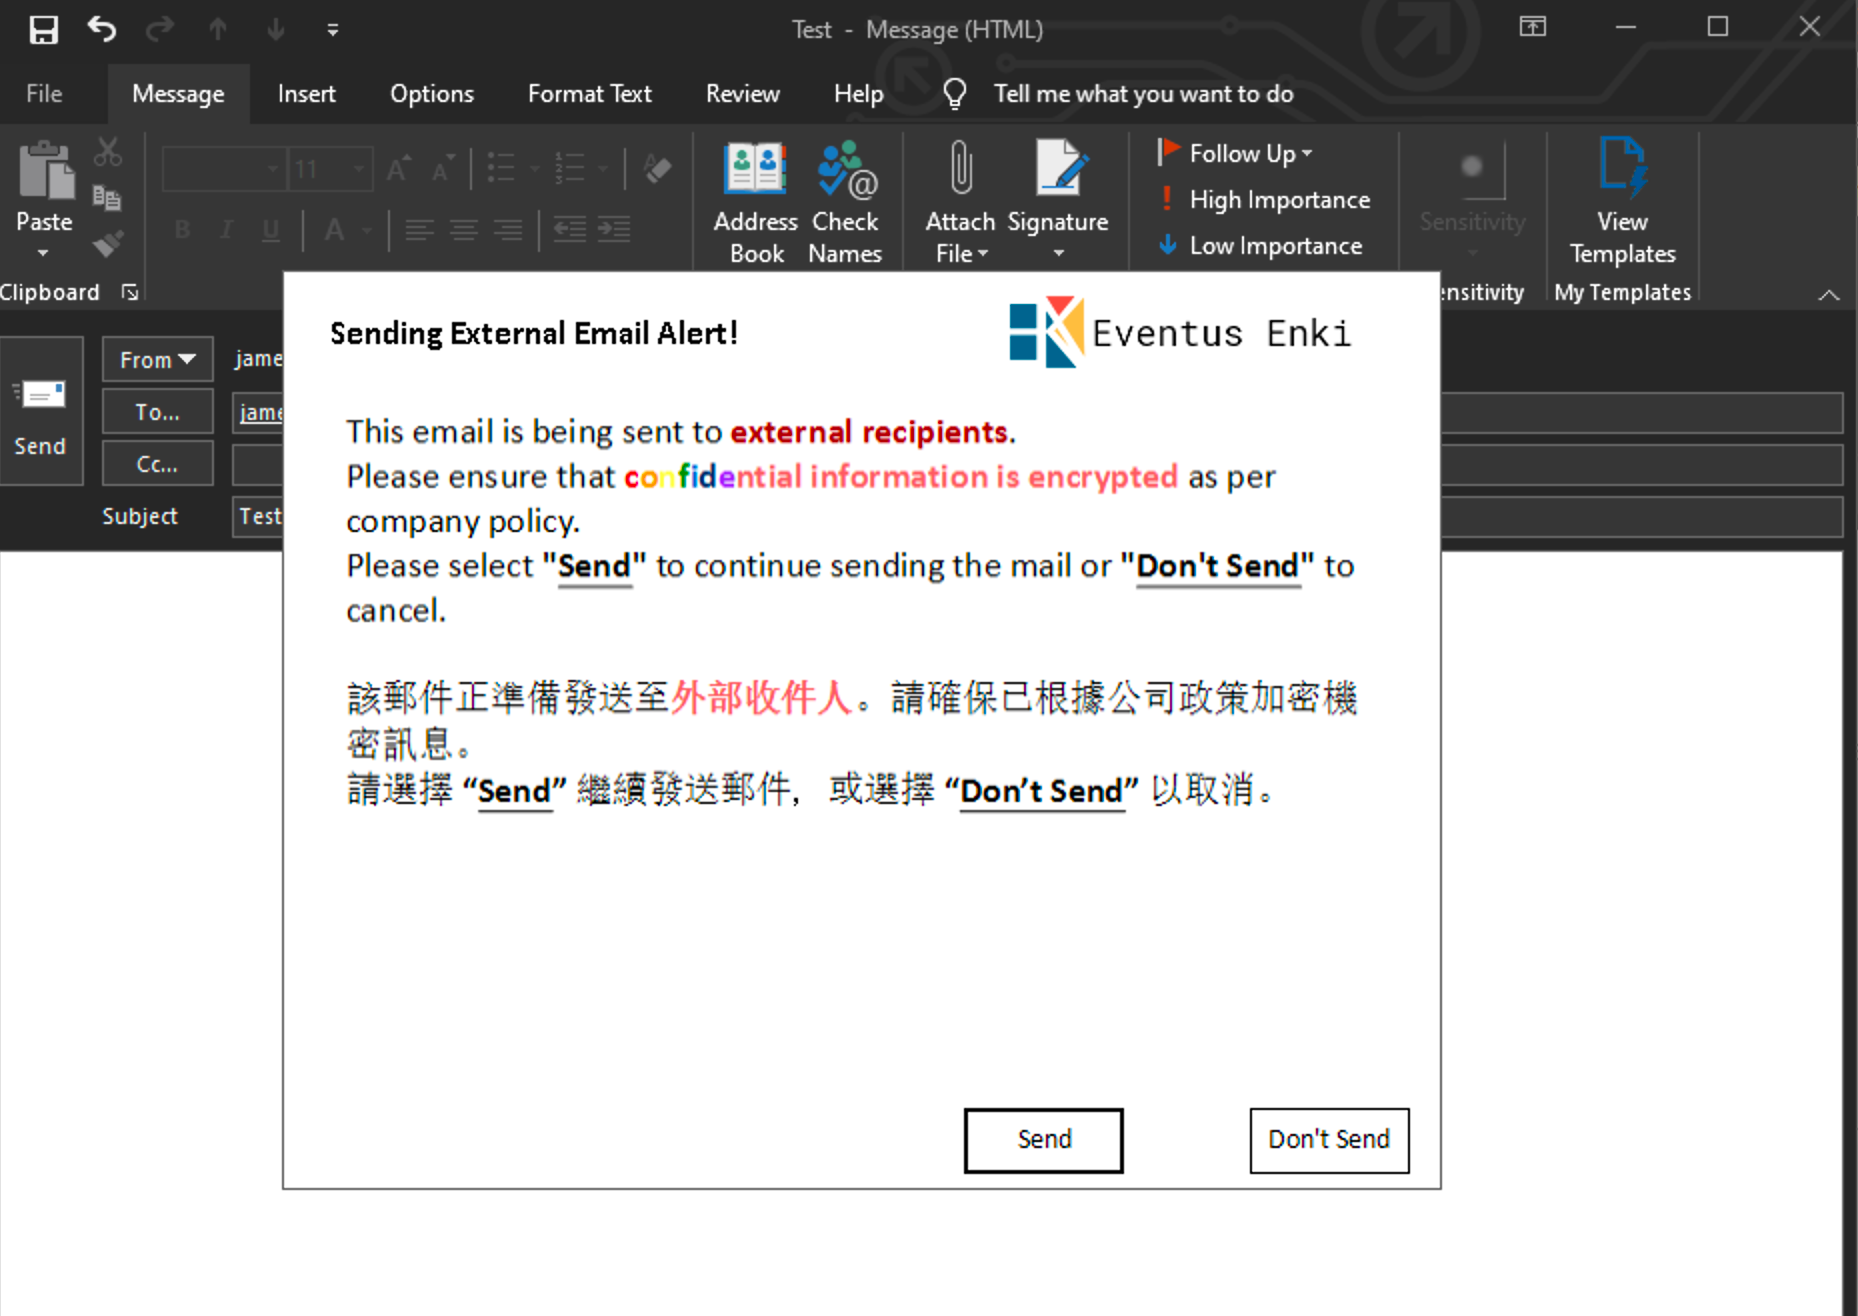Open the Font Color dropdown arrow
Image resolution: width=1858 pixels, height=1316 pixels.
point(367,230)
